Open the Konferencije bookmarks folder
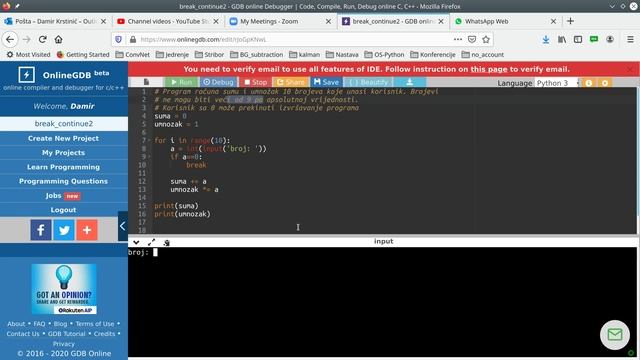 (x=433, y=55)
